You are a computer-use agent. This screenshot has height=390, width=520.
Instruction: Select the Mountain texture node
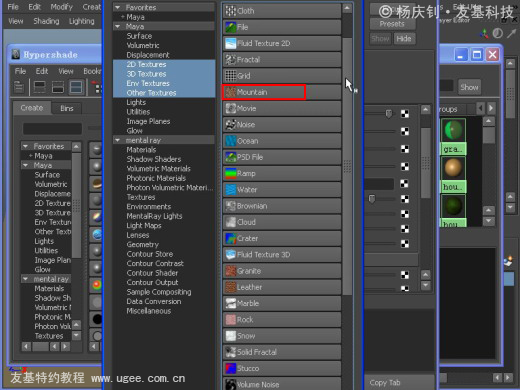click(264, 92)
